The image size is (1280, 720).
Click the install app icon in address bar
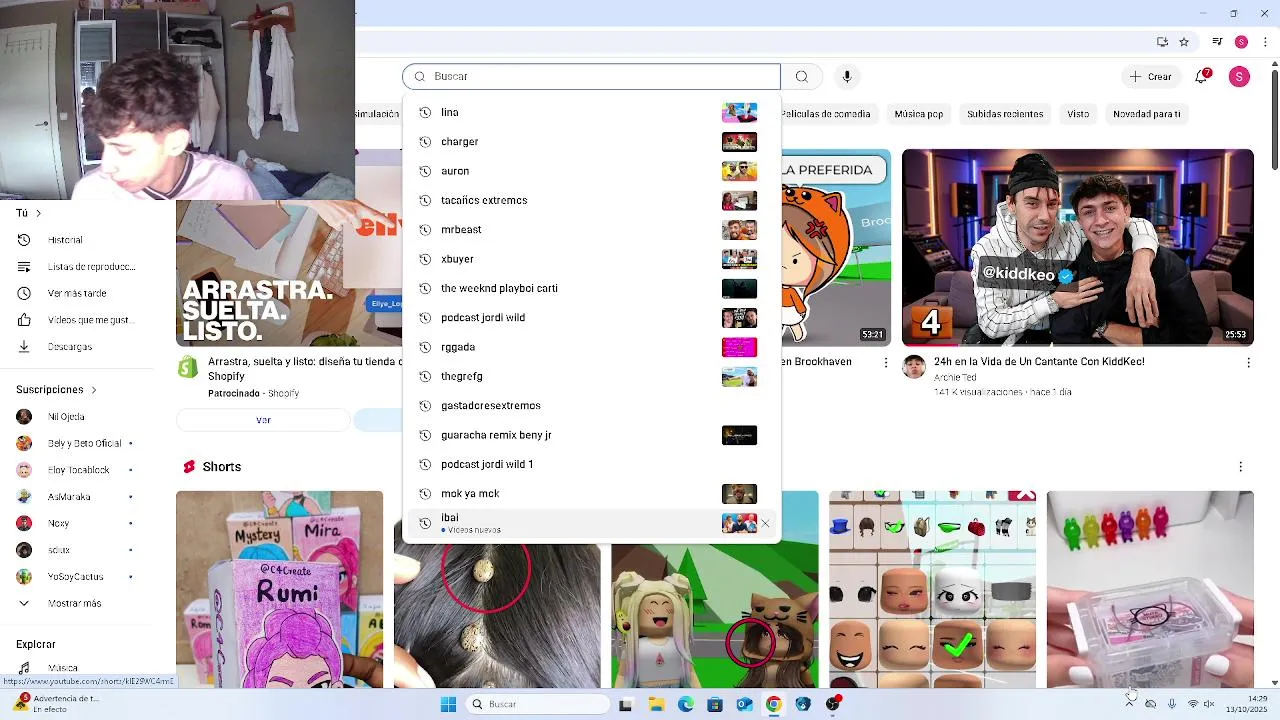click(x=1162, y=42)
